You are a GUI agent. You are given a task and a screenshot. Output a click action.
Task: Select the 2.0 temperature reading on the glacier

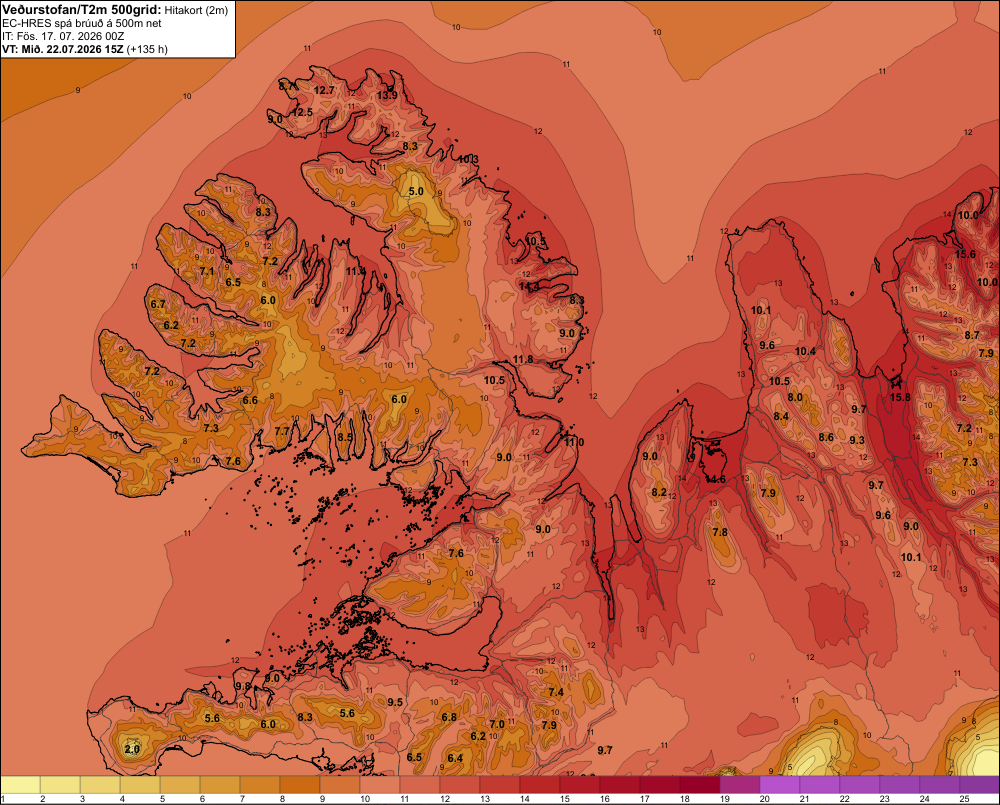tap(132, 749)
